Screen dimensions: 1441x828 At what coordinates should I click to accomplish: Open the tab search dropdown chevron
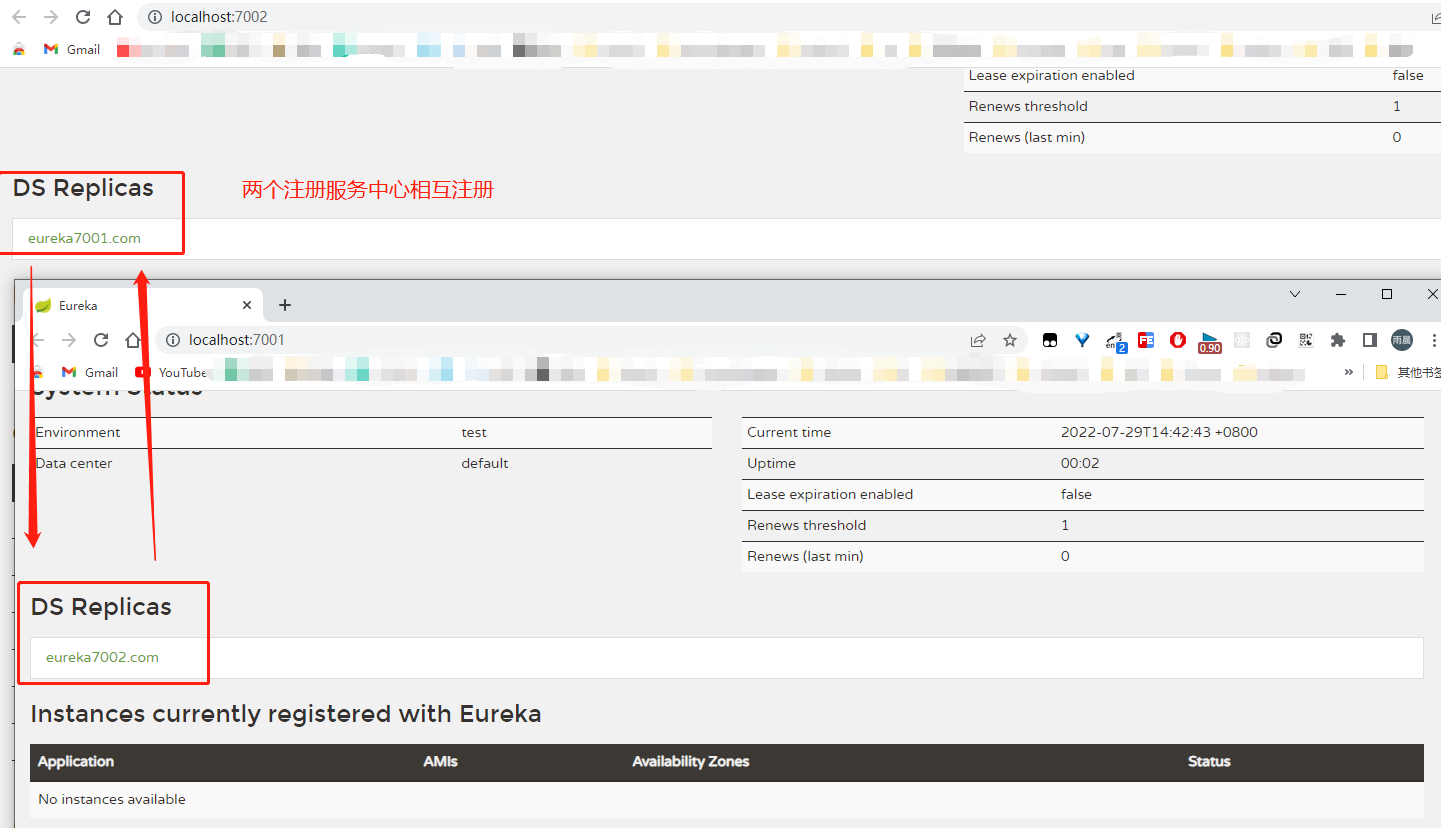pyautogui.click(x=1295, y=294)
